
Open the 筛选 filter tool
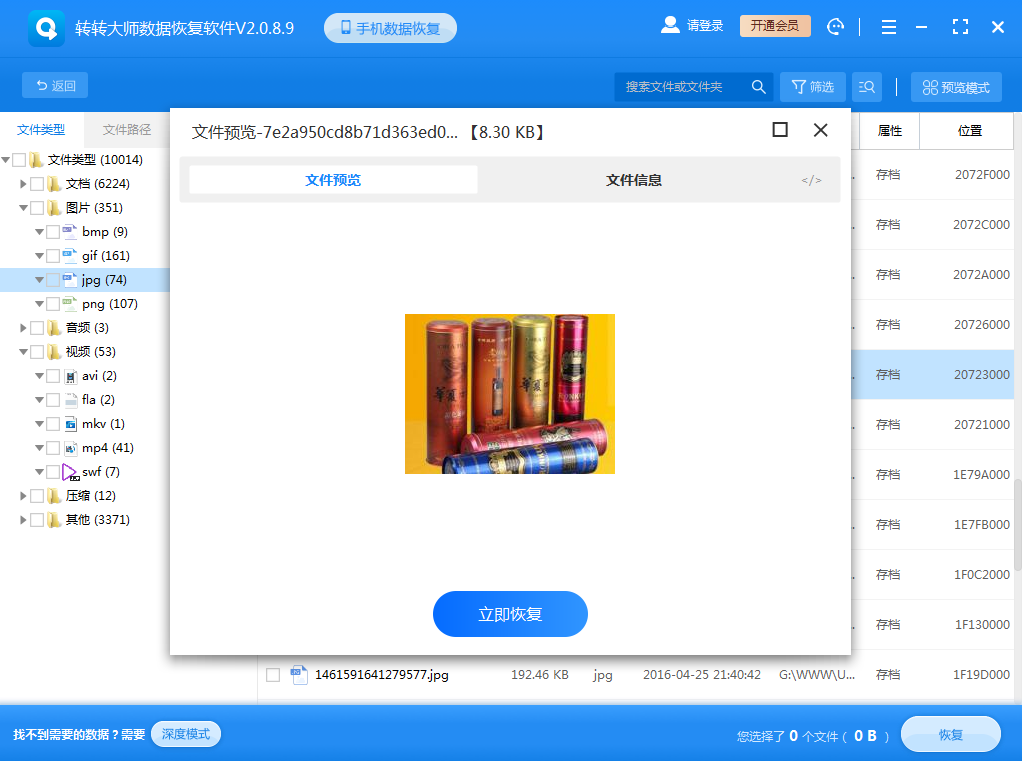tap(812, 86)
